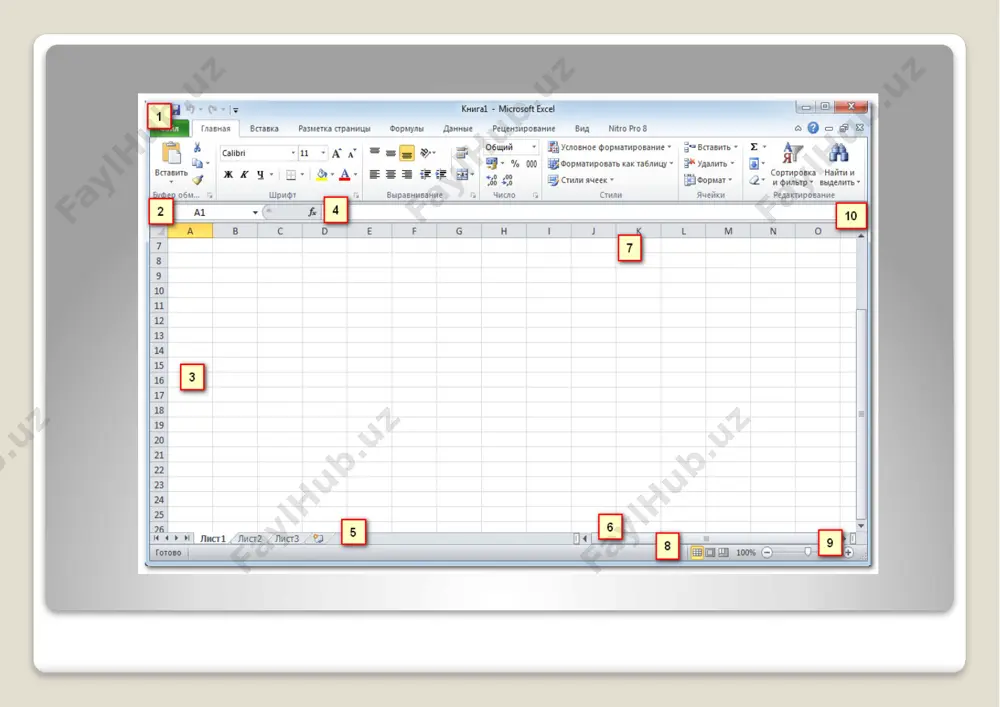The height and width of the screenshot is (707, 1000).
Task: Toggle Align Text Right
Action: tap(406, 174)
